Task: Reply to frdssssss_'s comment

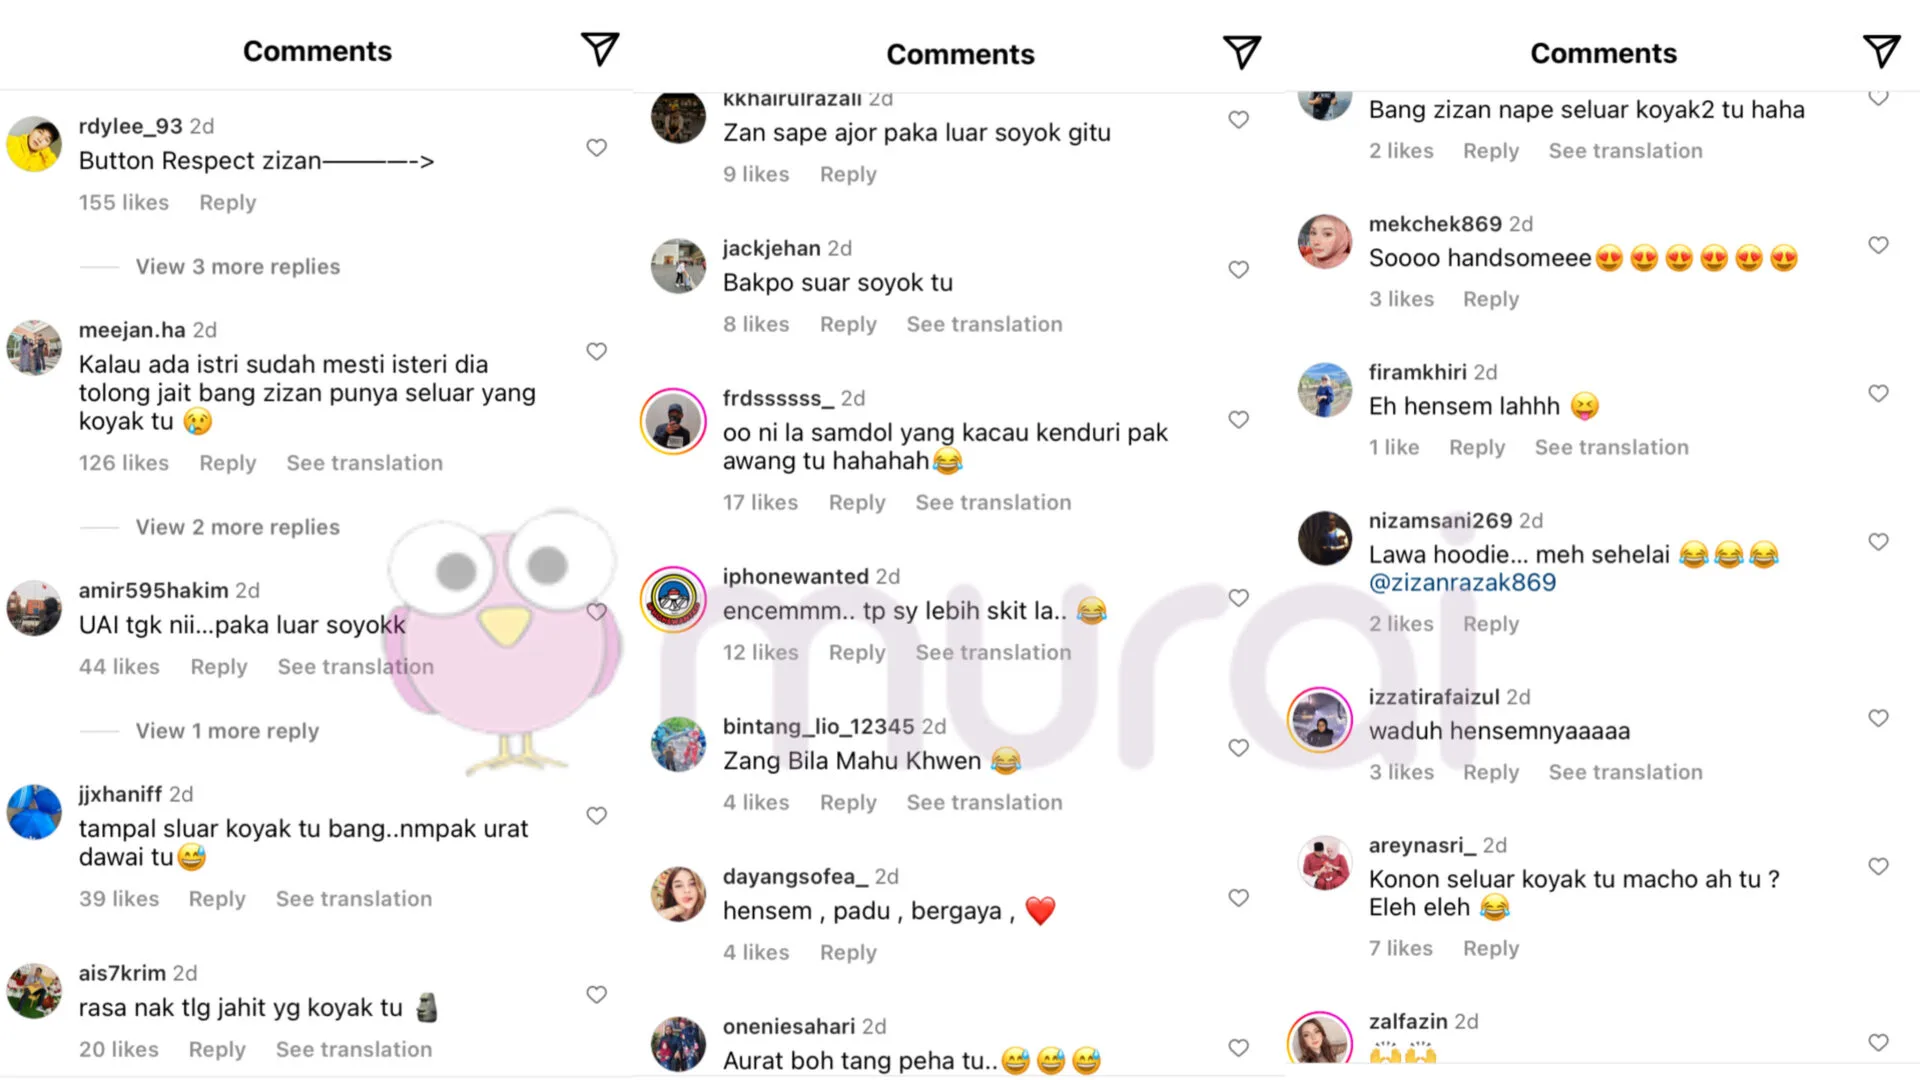Action: tap(857, 503)
